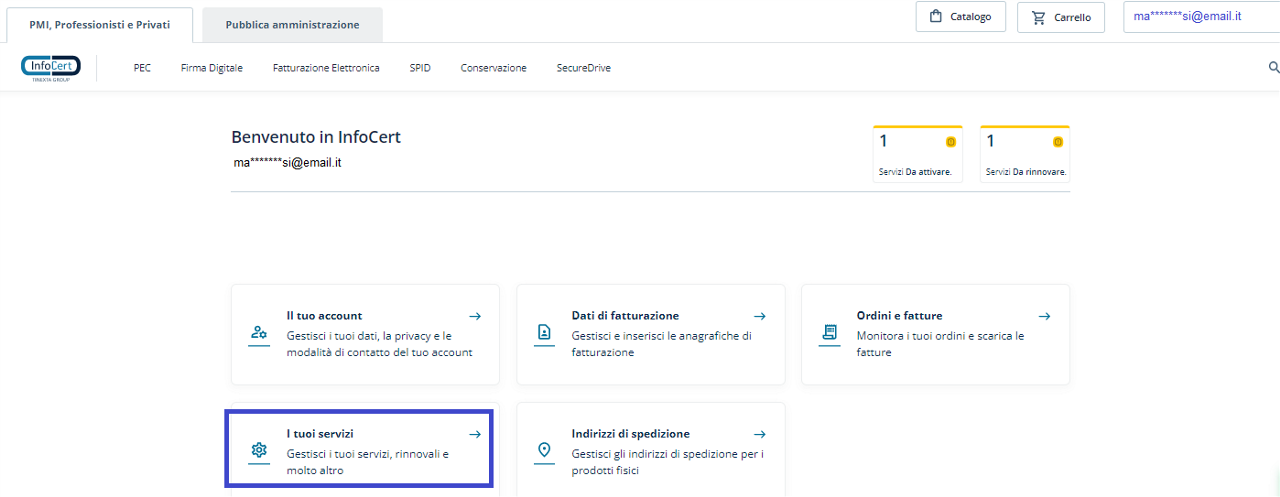Open the PEC menu item

(x=142, y=68)
